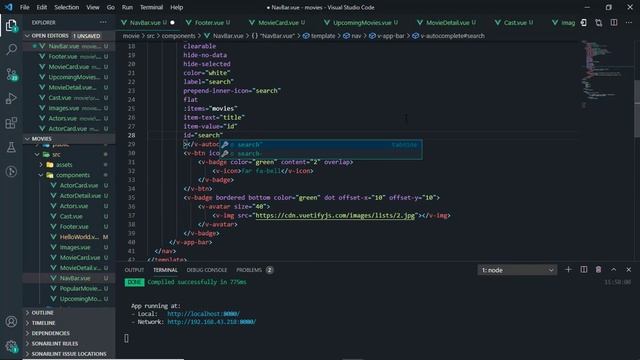The height and width of the screenshot is (360, 640).
Task: Open PopularMovie file in components tree
Action: pyautogui.click(x=80, y=289)
